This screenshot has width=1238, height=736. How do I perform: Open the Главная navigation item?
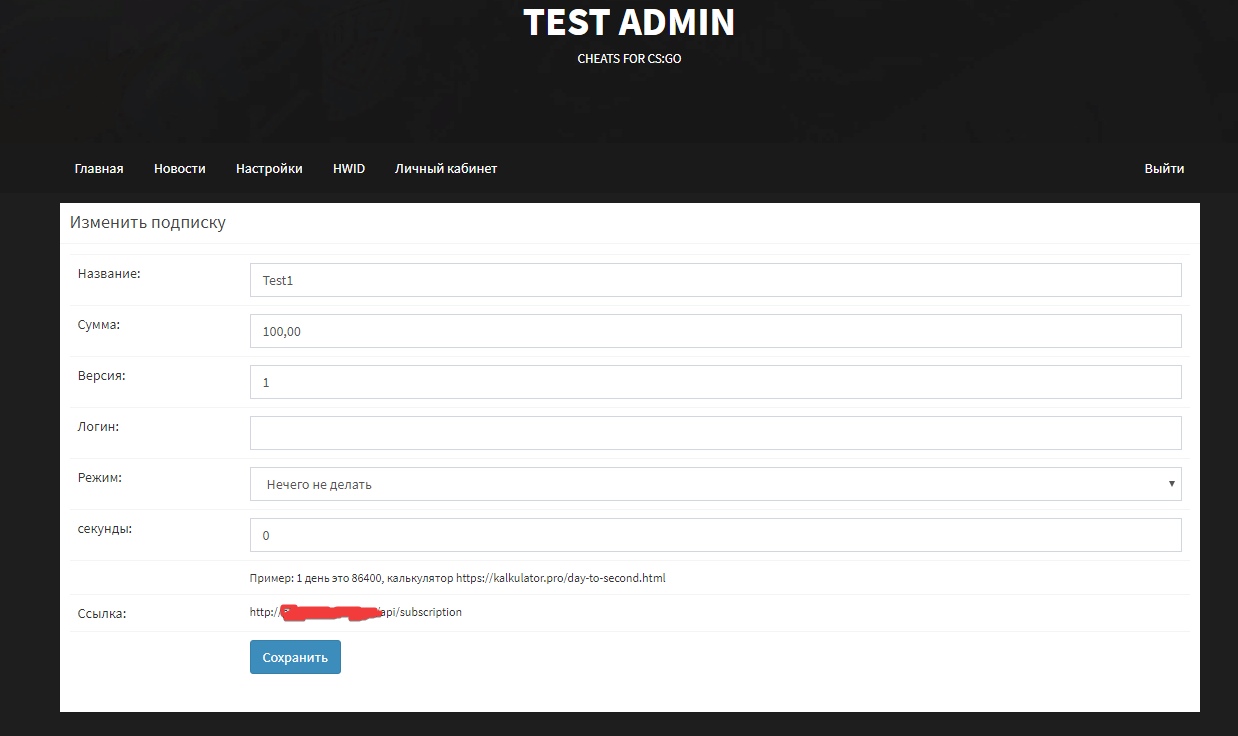99,169
